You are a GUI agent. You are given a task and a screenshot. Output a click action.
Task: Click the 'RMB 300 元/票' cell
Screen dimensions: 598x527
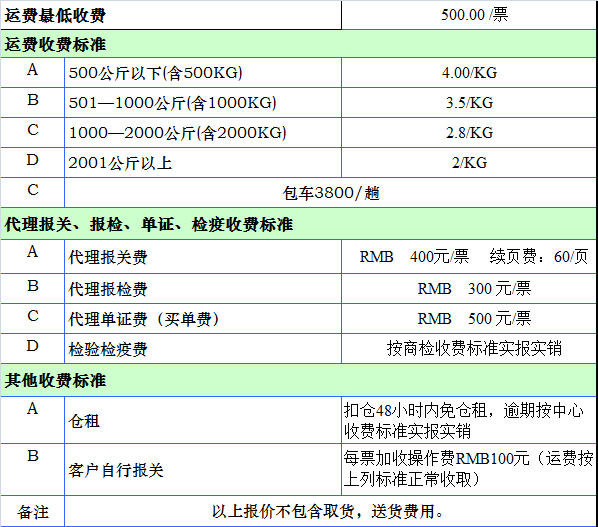pos(469,289)
